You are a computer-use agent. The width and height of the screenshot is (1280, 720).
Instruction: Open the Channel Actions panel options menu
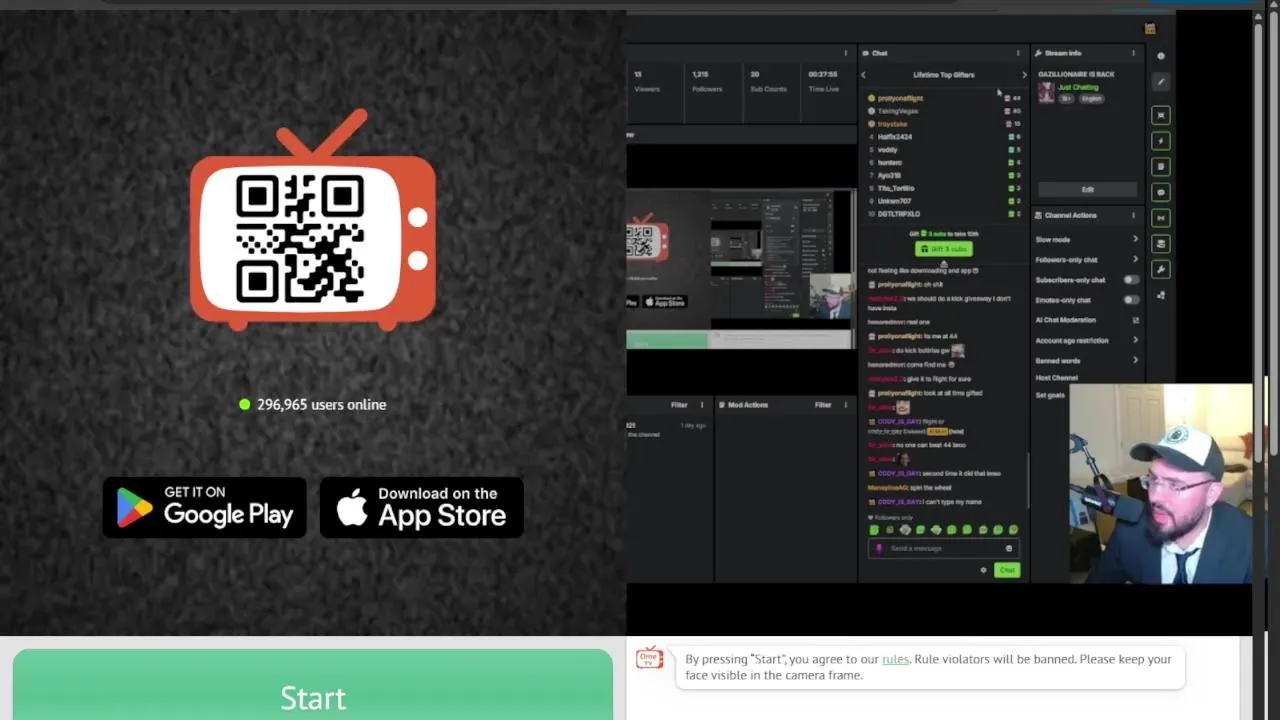click(1133, 215)
